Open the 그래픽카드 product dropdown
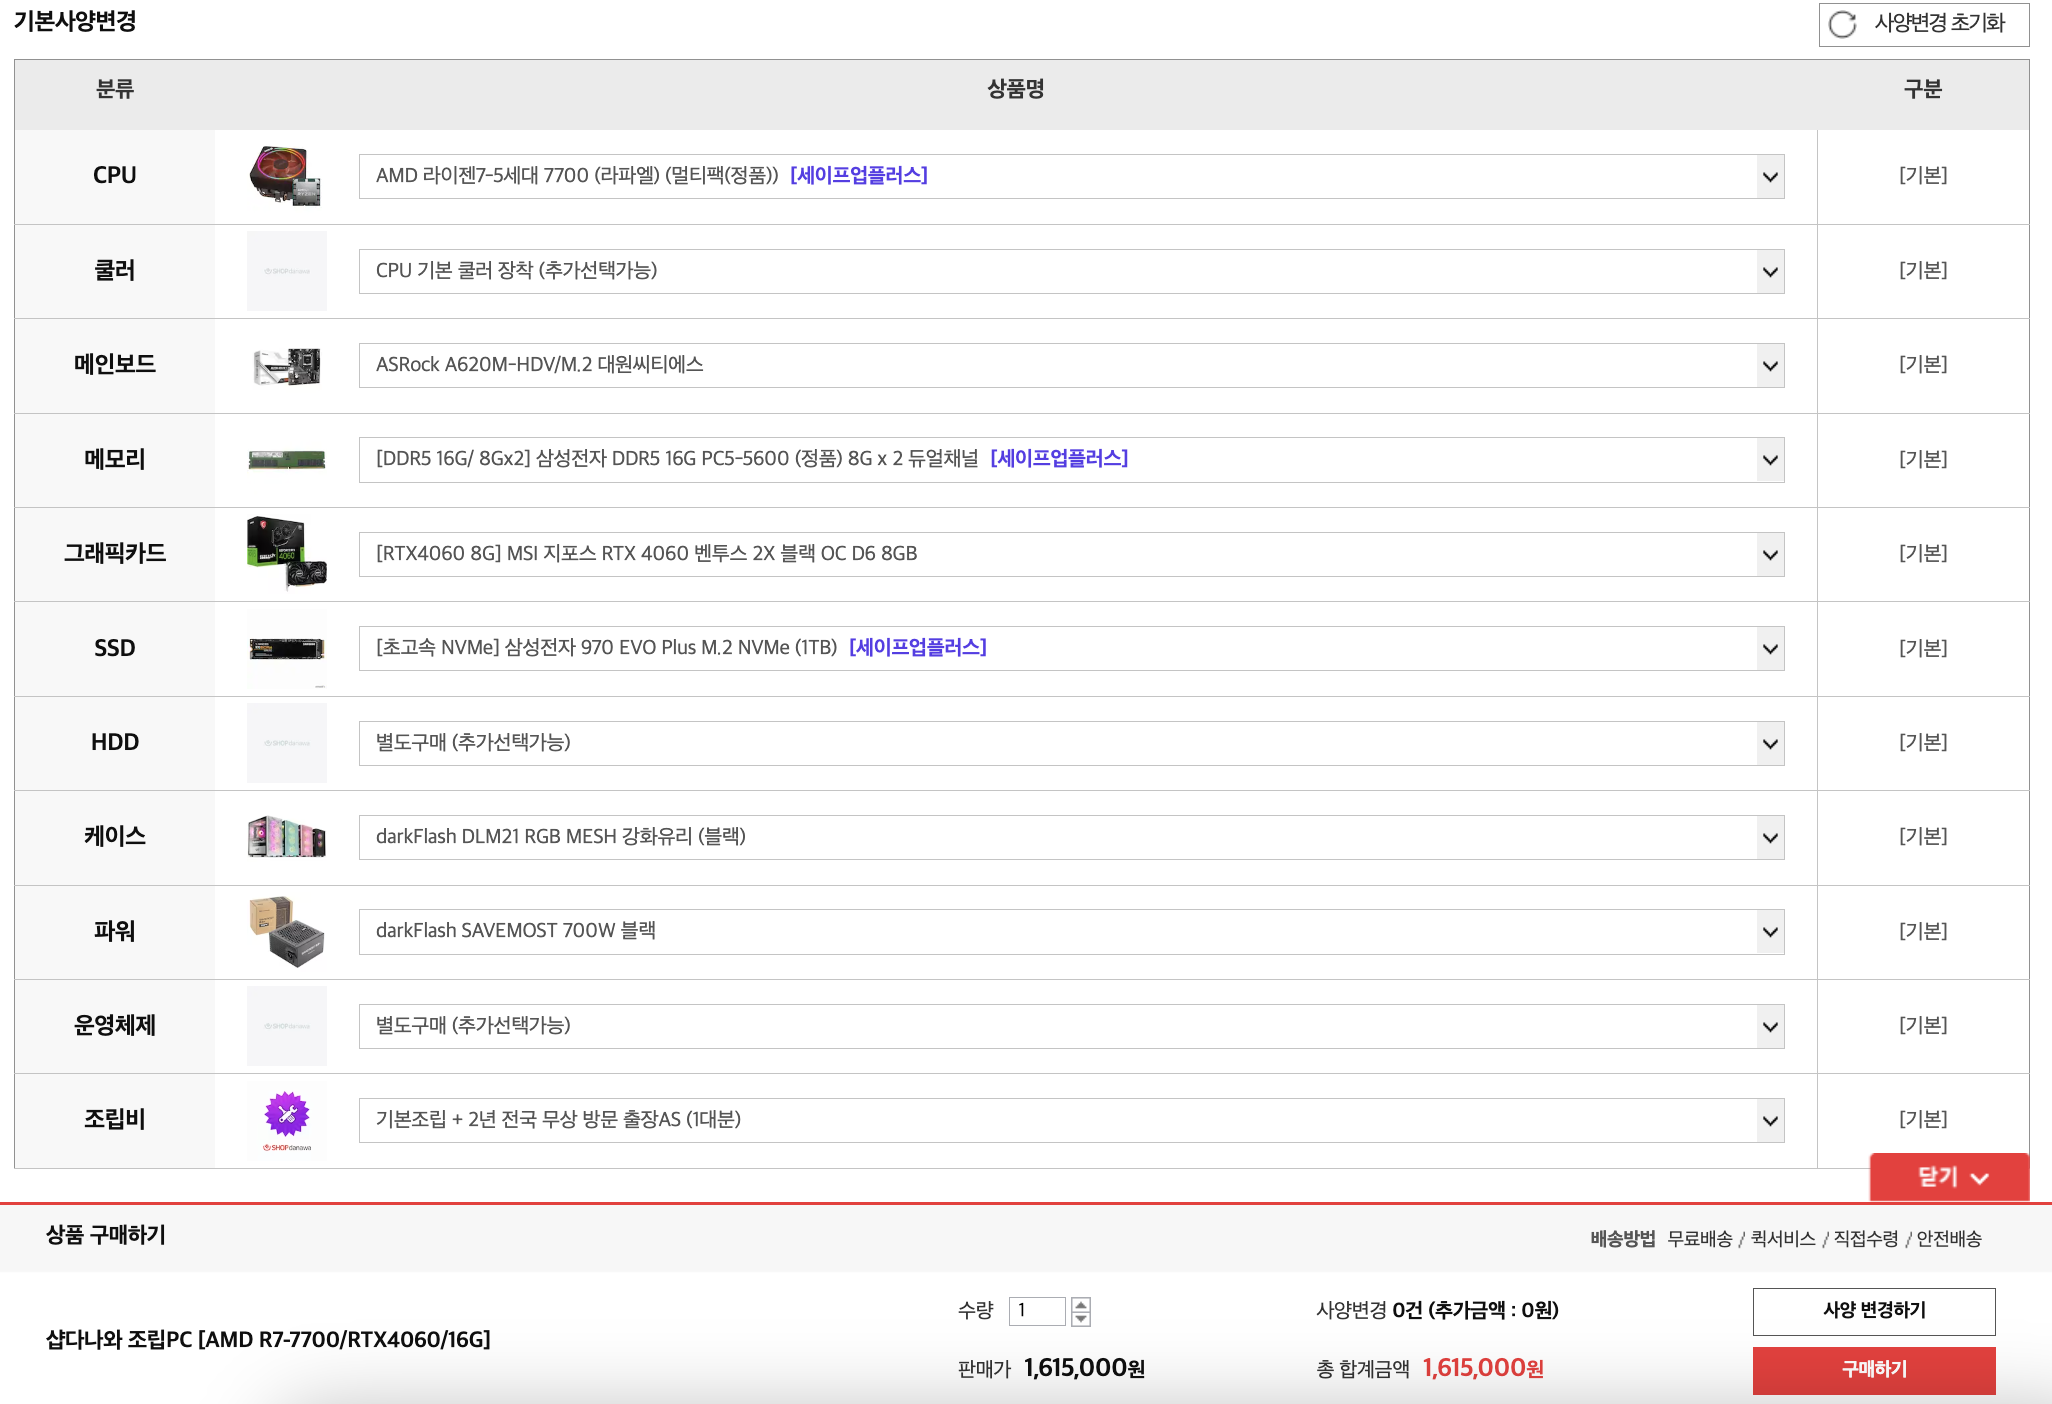Image resolution: width=2052 pixels, height=1404 pixels. pos(1070,554)
